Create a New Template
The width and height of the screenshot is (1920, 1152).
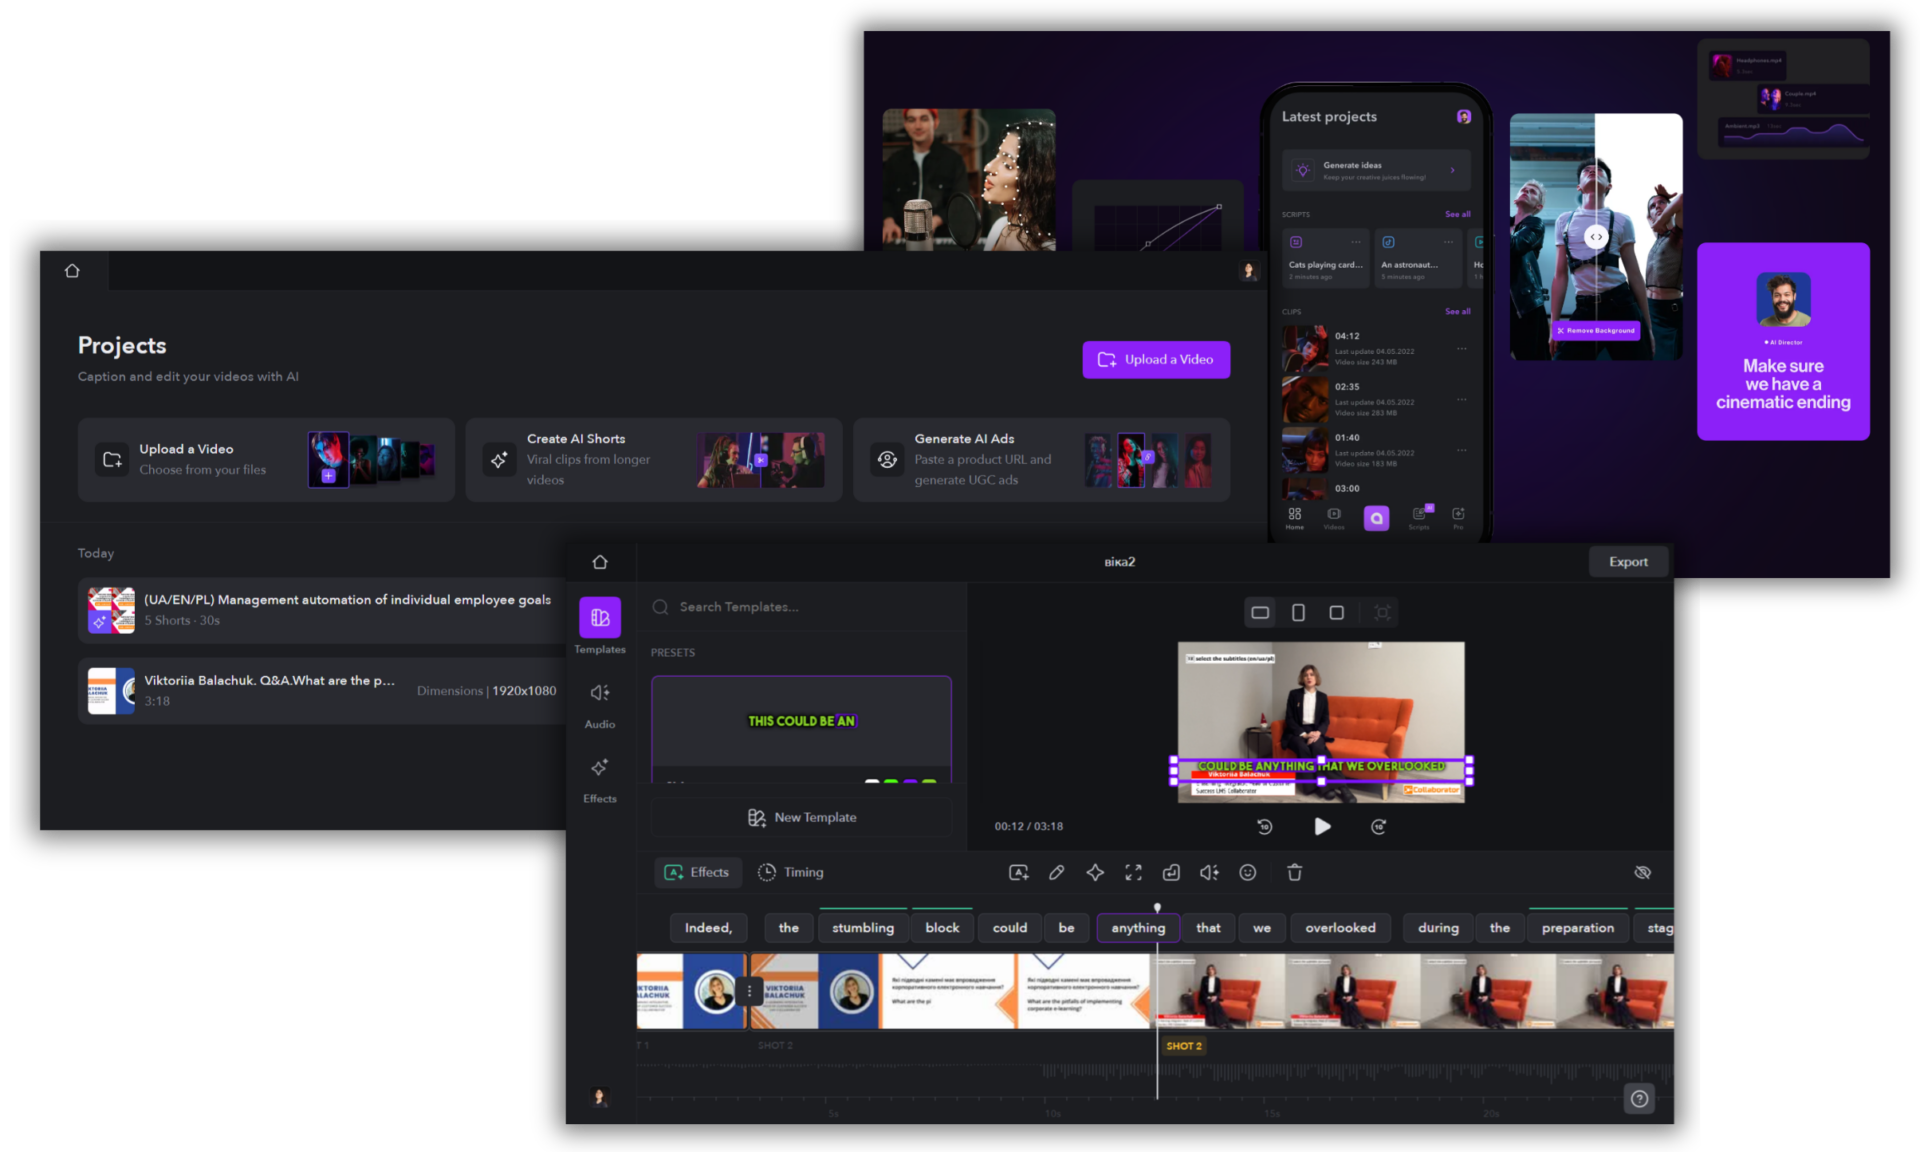pos(802,817)
